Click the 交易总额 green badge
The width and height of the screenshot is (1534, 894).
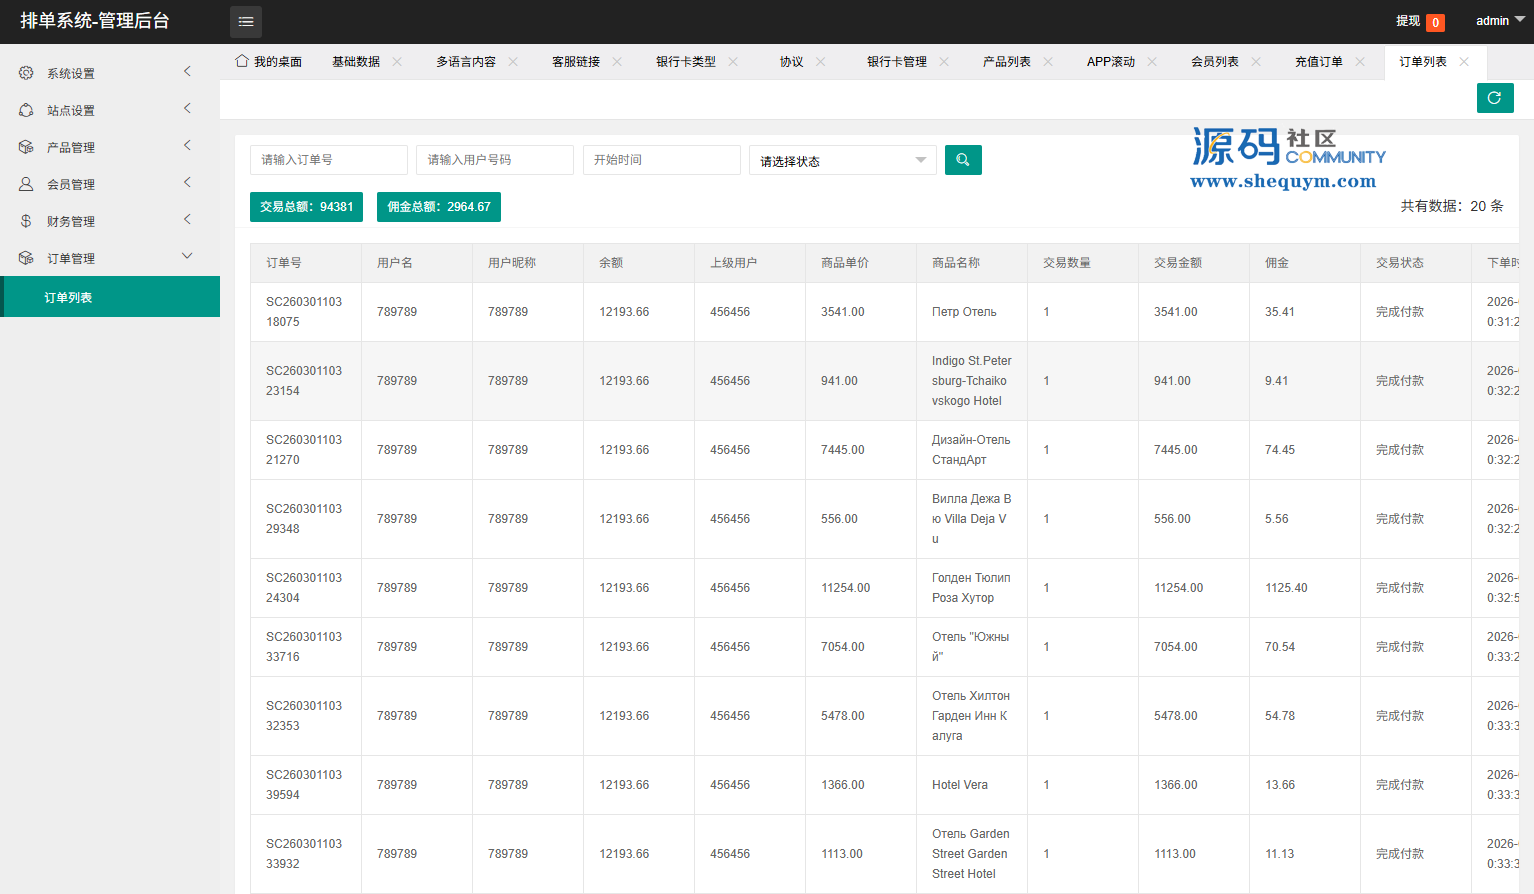(306, 207)
